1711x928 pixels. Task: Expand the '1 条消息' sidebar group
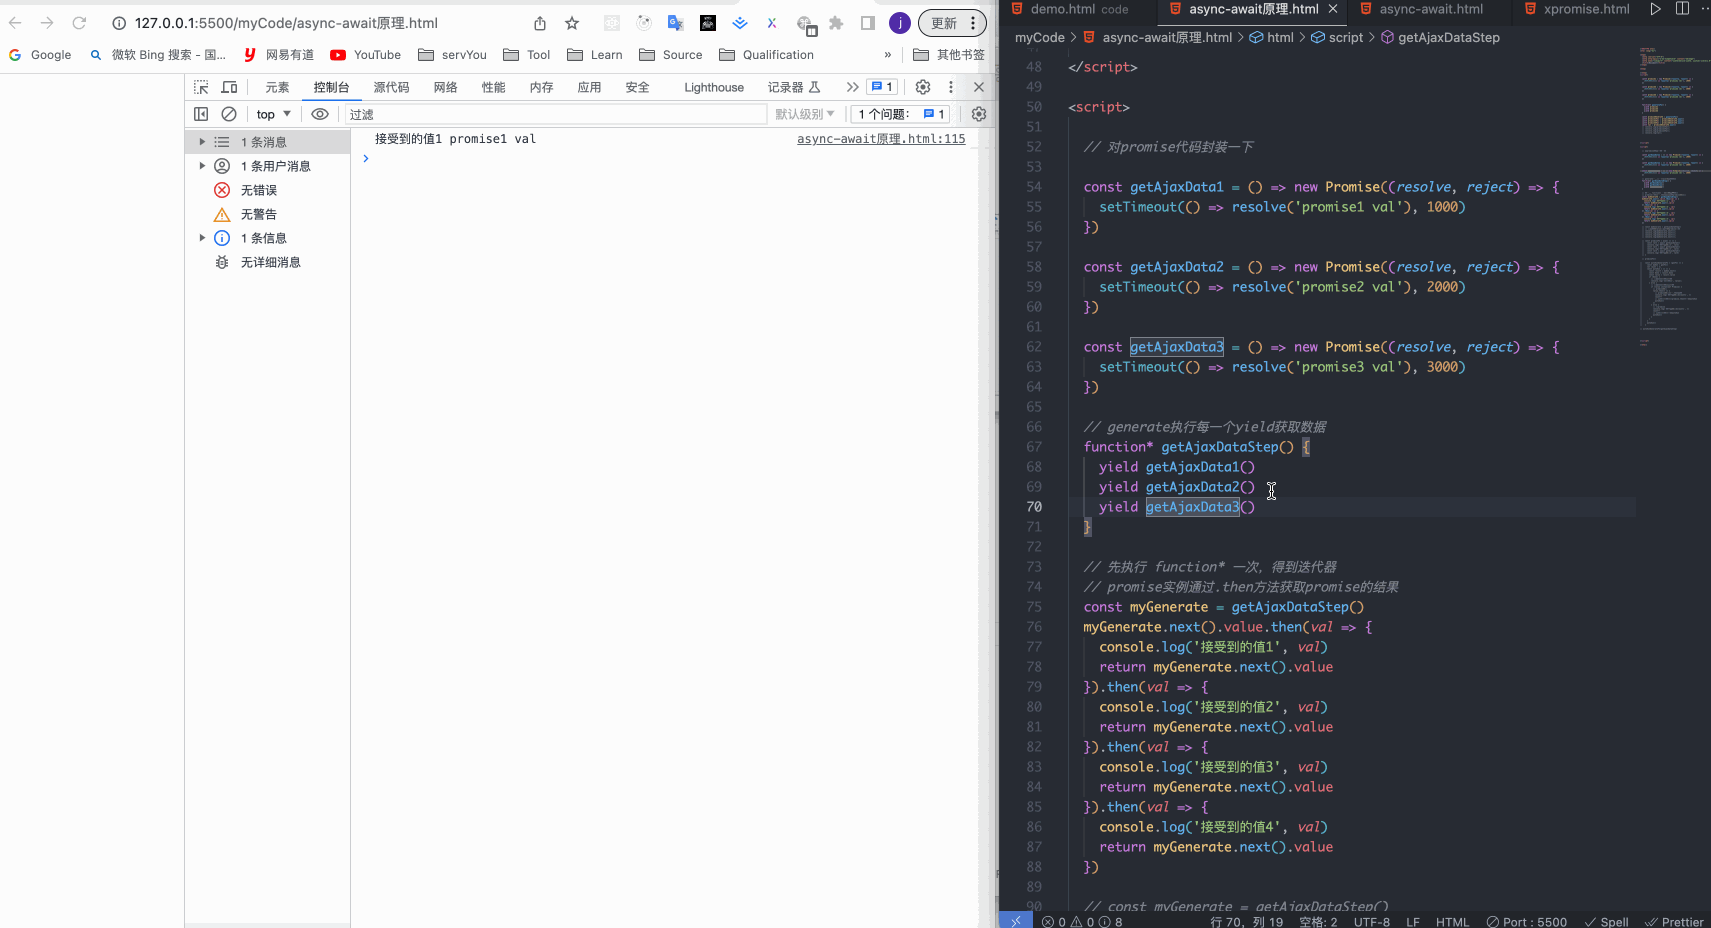[x=202, y=142]
